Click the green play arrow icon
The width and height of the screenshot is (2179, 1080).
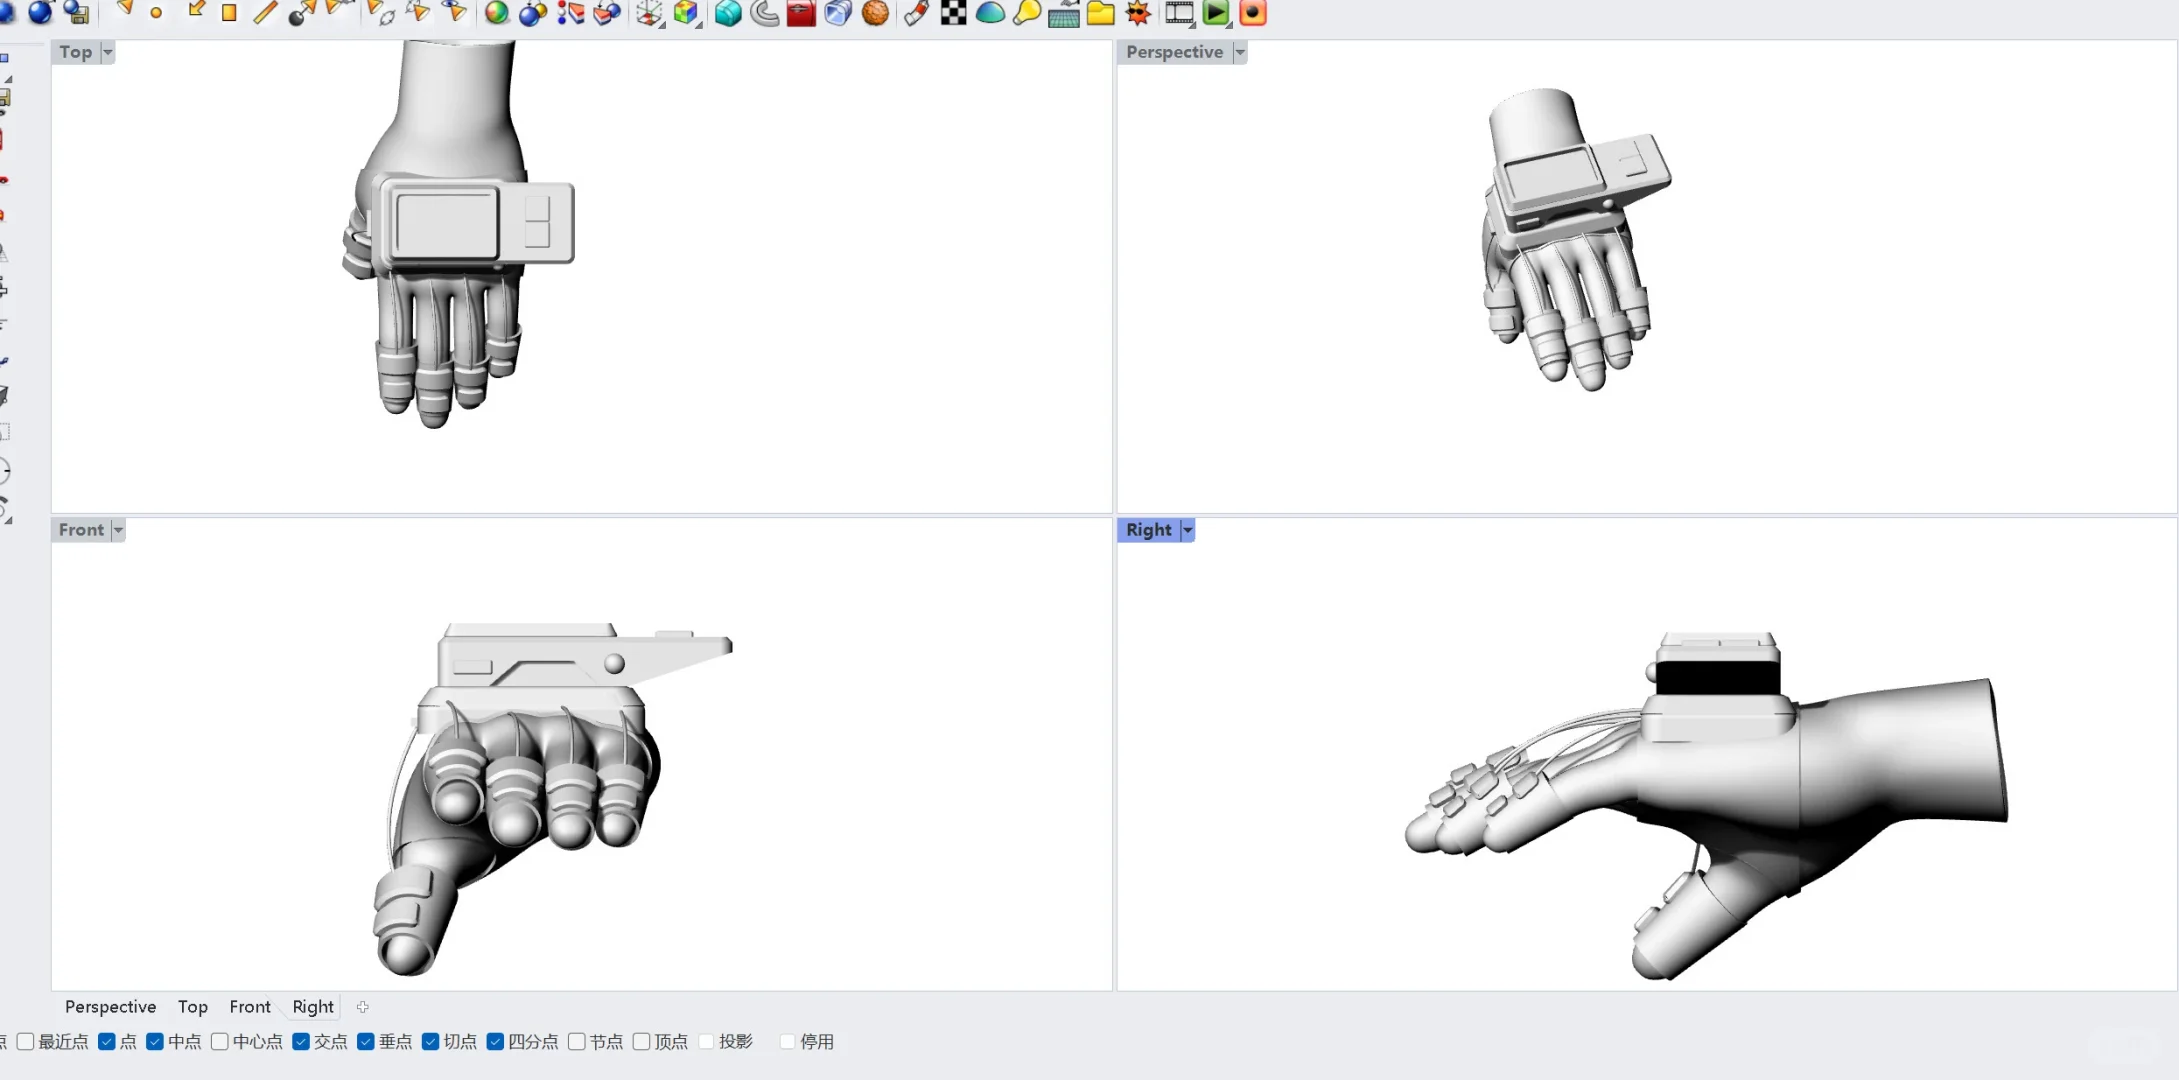1215,13
